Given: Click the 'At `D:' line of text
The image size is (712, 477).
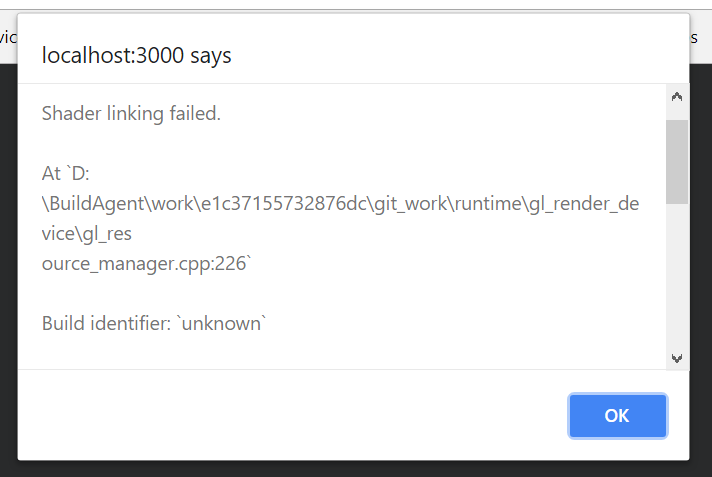Looking at the screenshot, I should coord(65,174).
